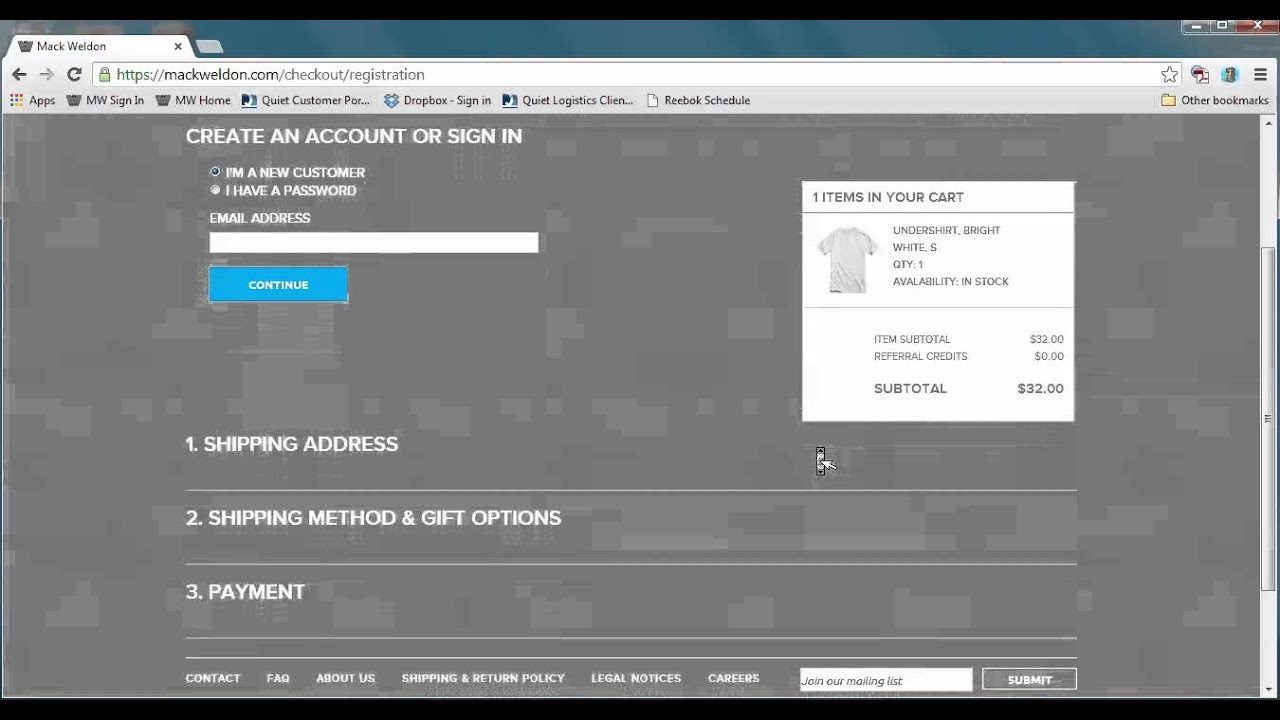Open the Apps bookmark shortcut

click(x=32, y=100)
